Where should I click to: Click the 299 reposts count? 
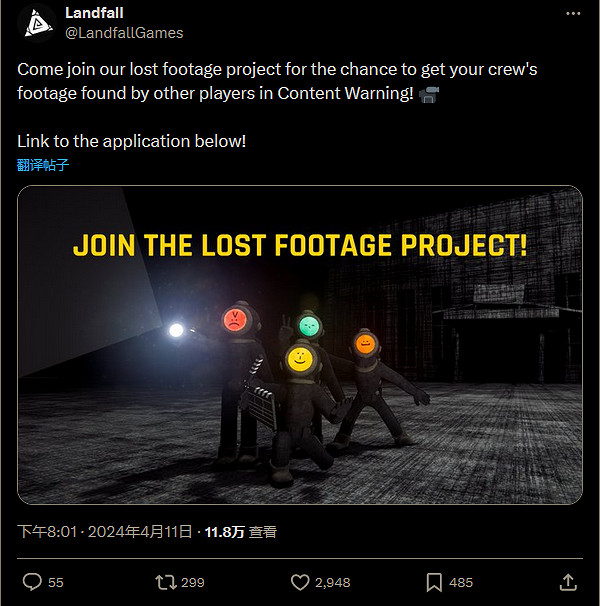(193, 582)
